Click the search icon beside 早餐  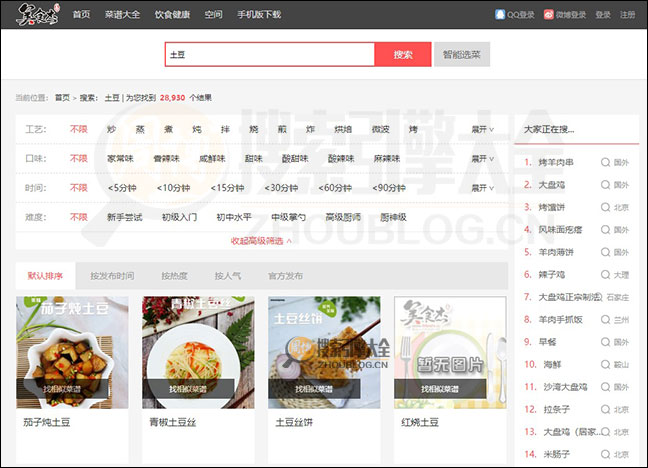(605, 341)
